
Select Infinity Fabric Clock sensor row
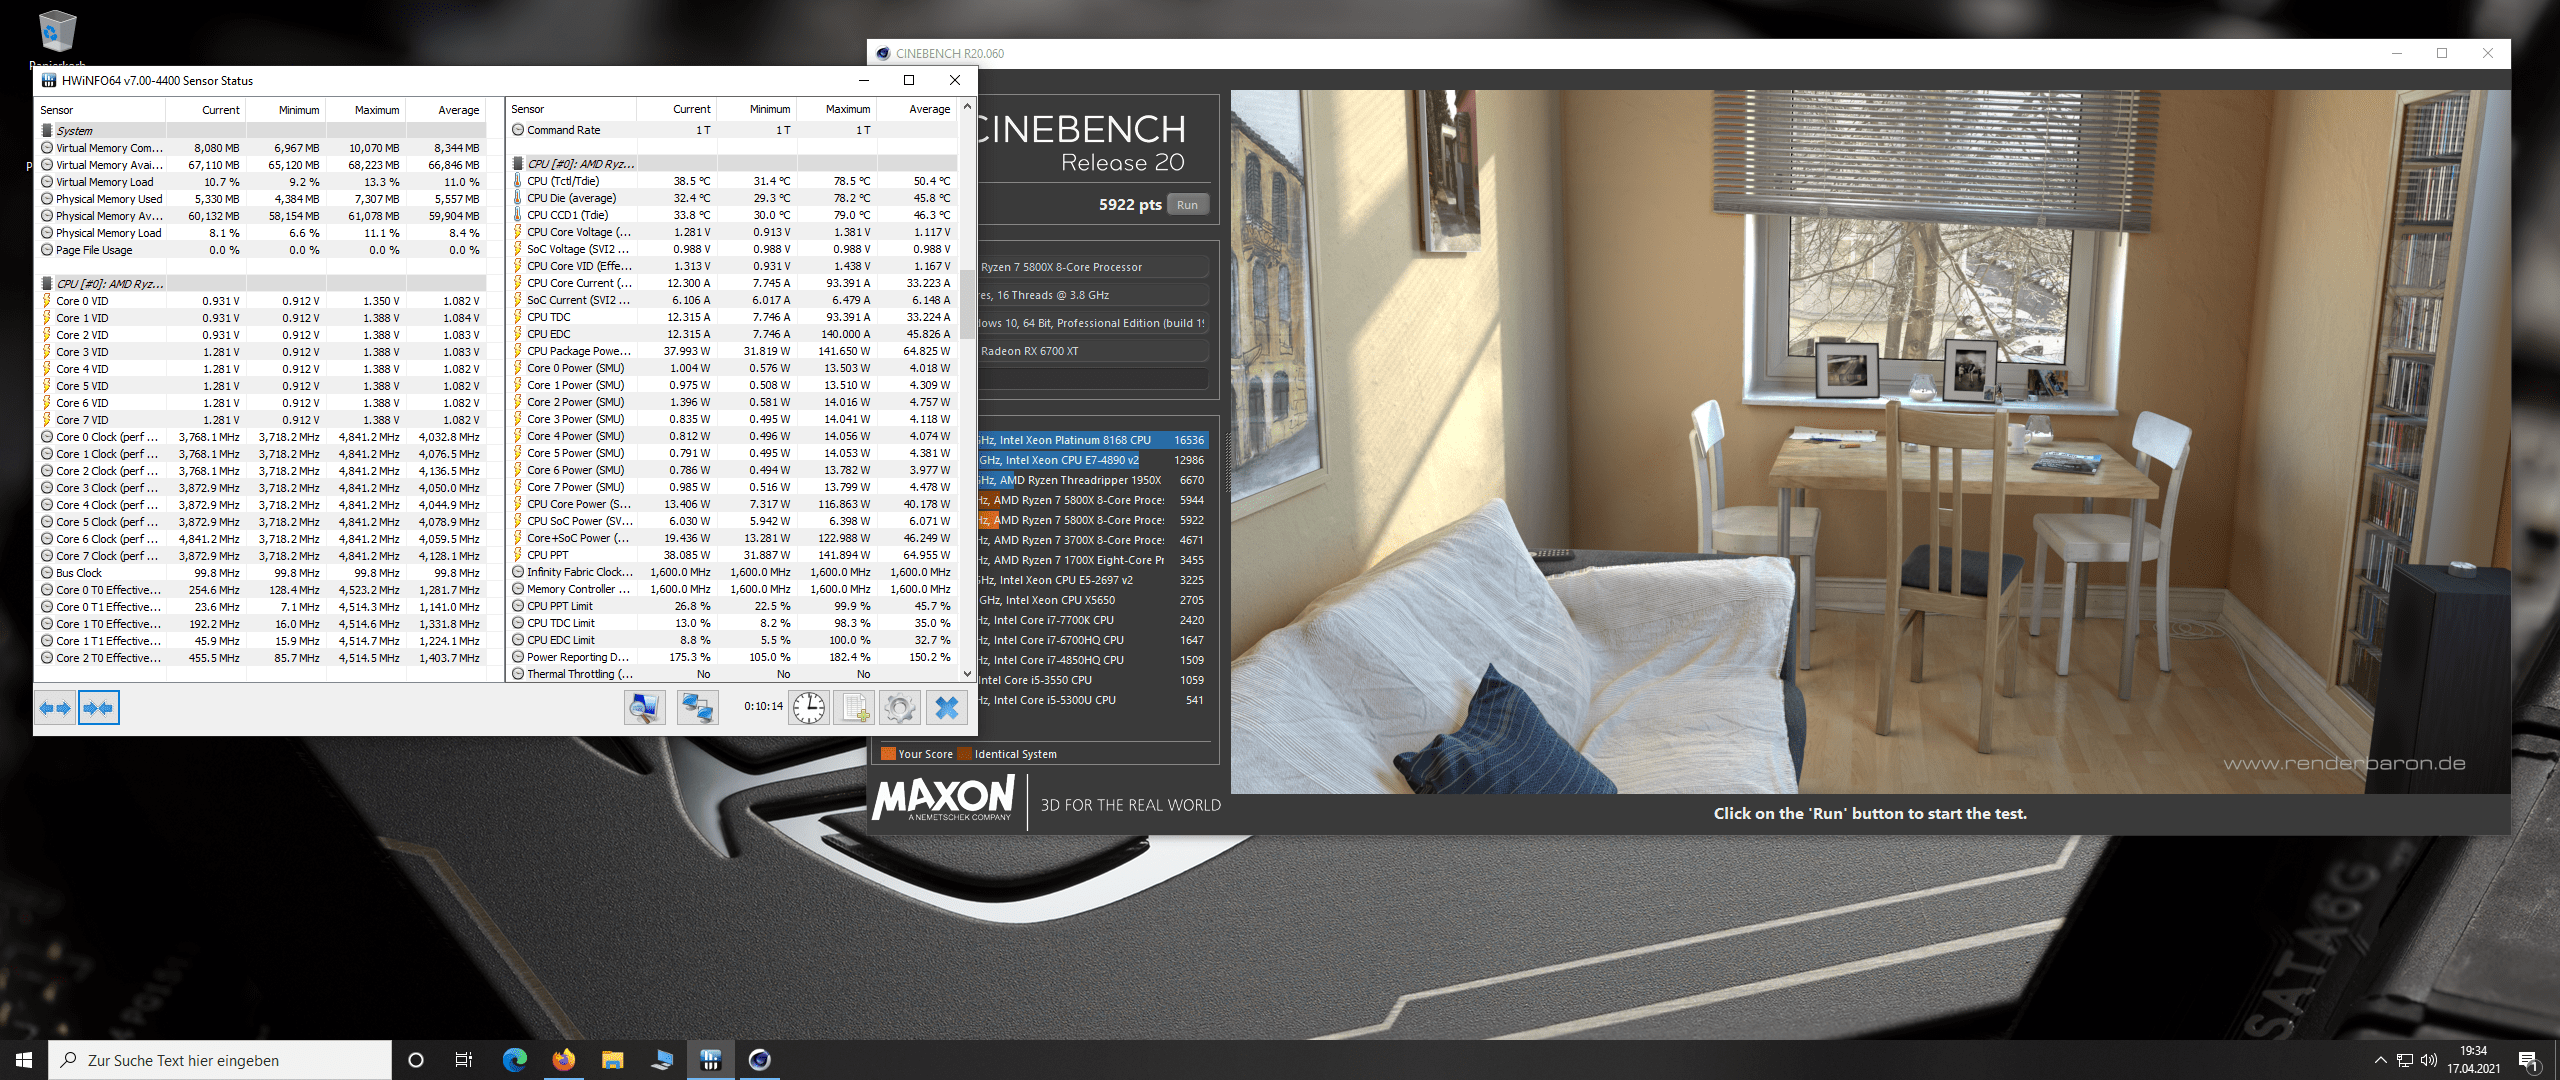(732, 572)
